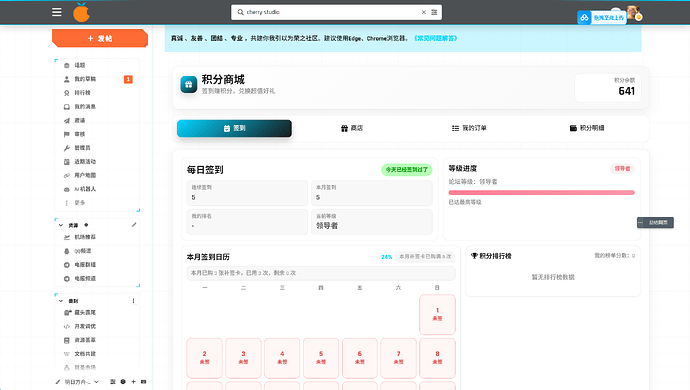Open the user avatar menu
This screenshot has height=390, width=690.
[x=633, y=12]
